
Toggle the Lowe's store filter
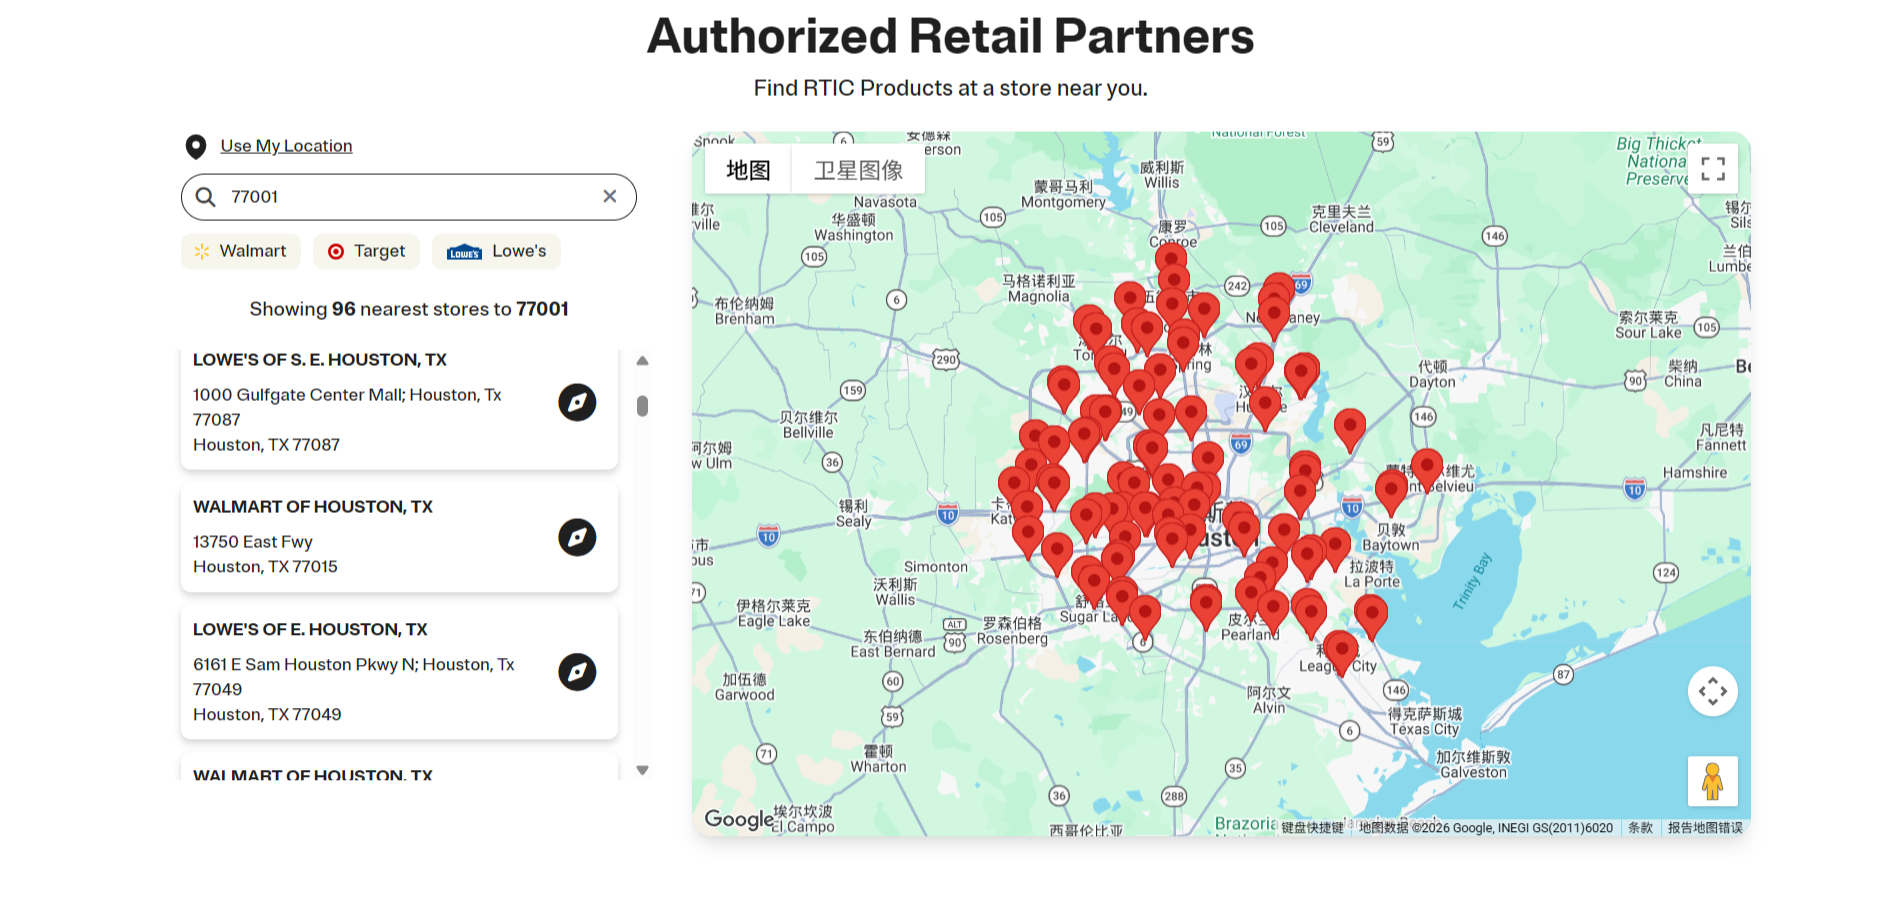point(496,251)
